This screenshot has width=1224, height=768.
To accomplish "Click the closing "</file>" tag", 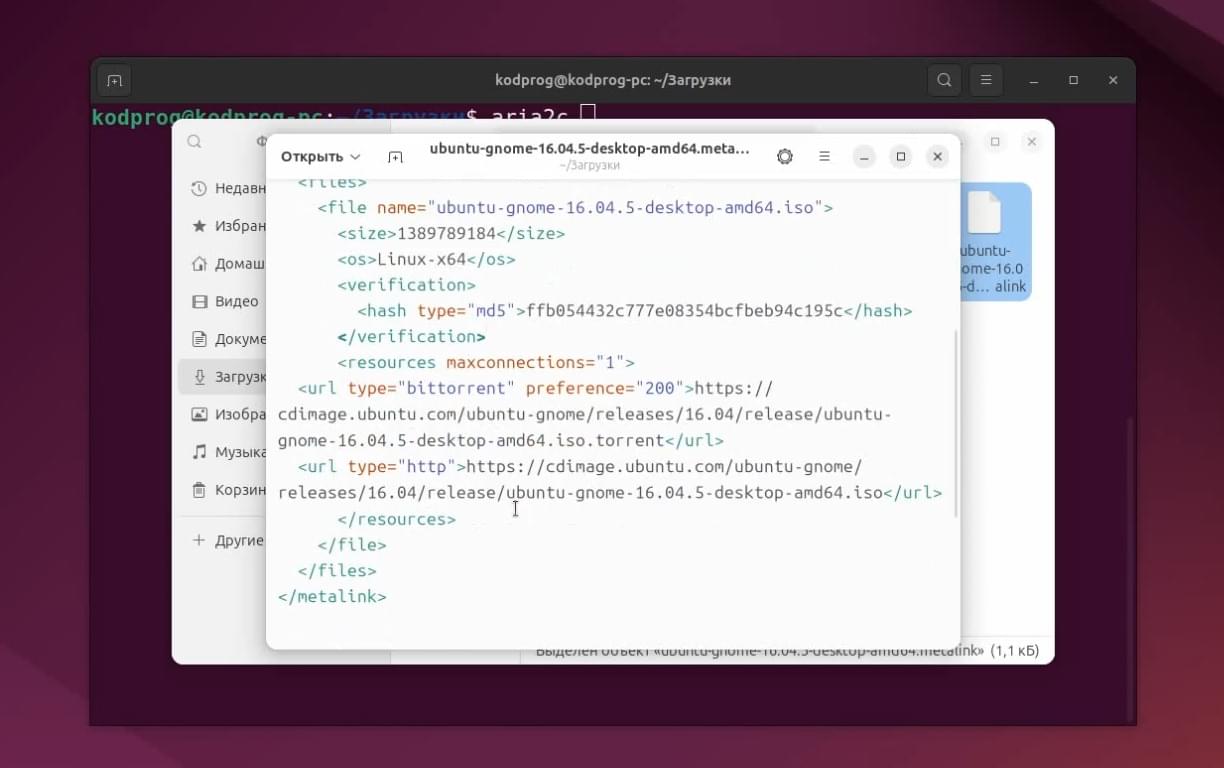I will click(352, 545).
